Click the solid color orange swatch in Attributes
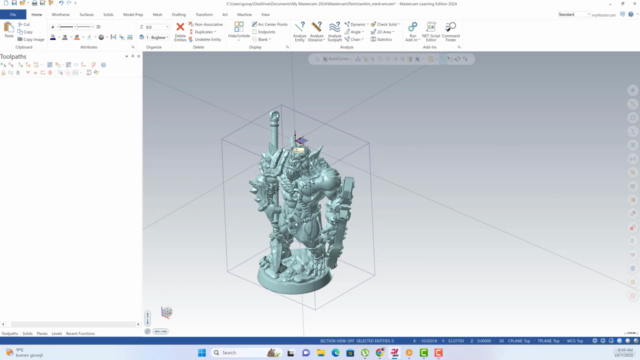 tap(77, 38)
